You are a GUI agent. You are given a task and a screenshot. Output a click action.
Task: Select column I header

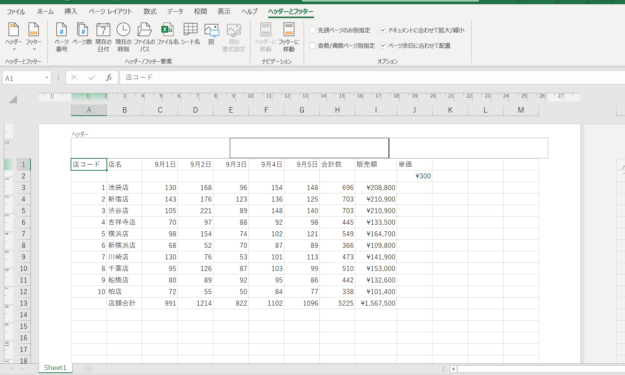coord(376,110)
